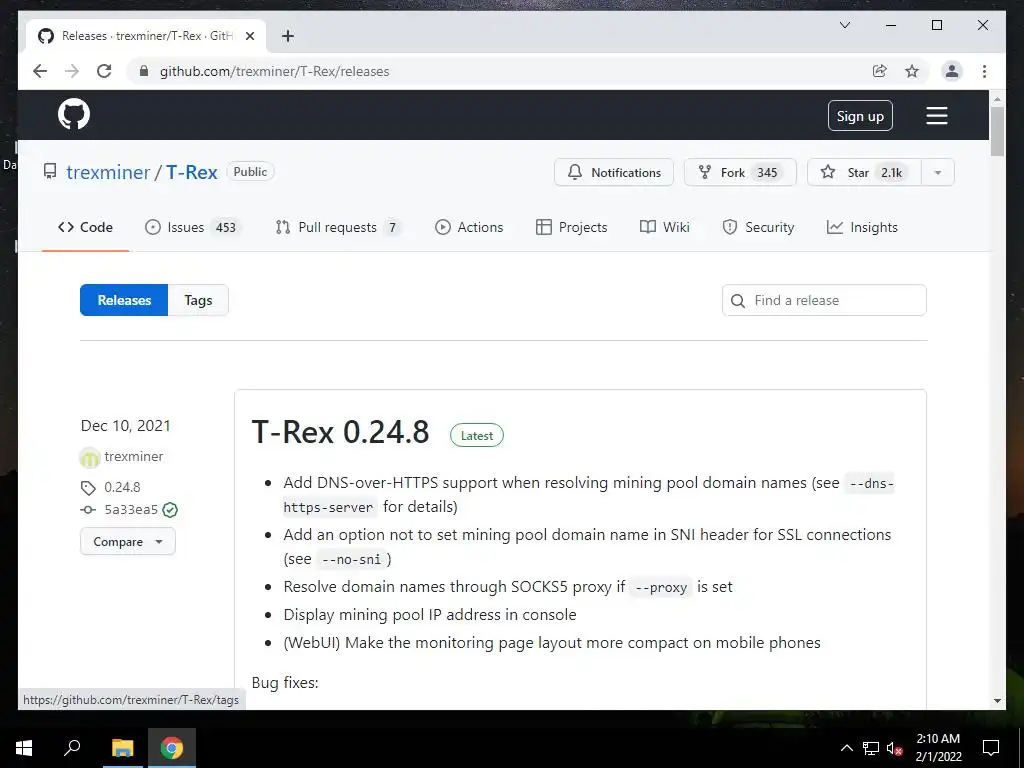Viewport: 1024px width, 768px height.
Task: Open the Security tab
Action: [x=758, y=227]
